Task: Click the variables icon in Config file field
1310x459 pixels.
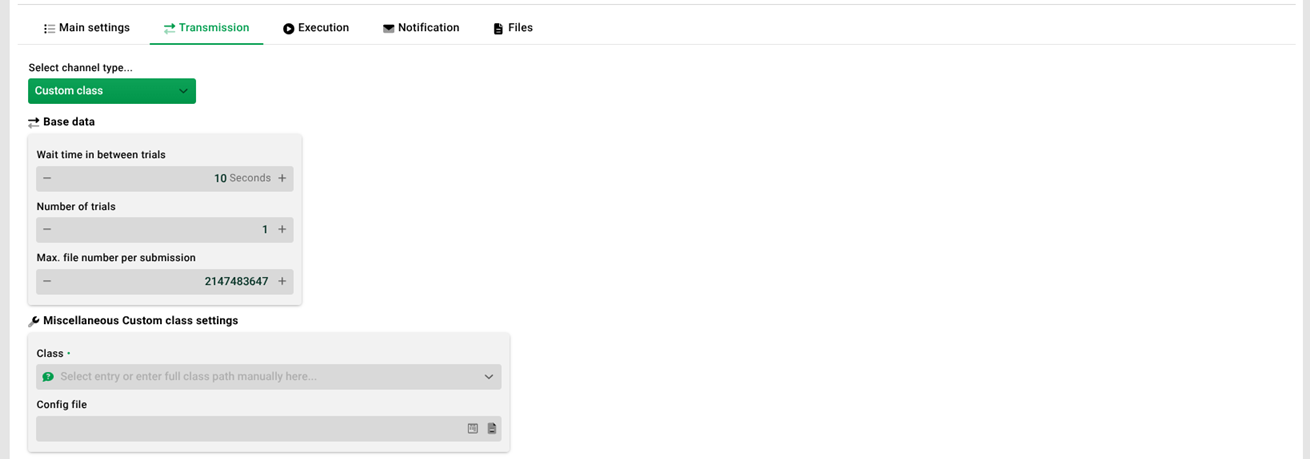Action: point(473,429)
